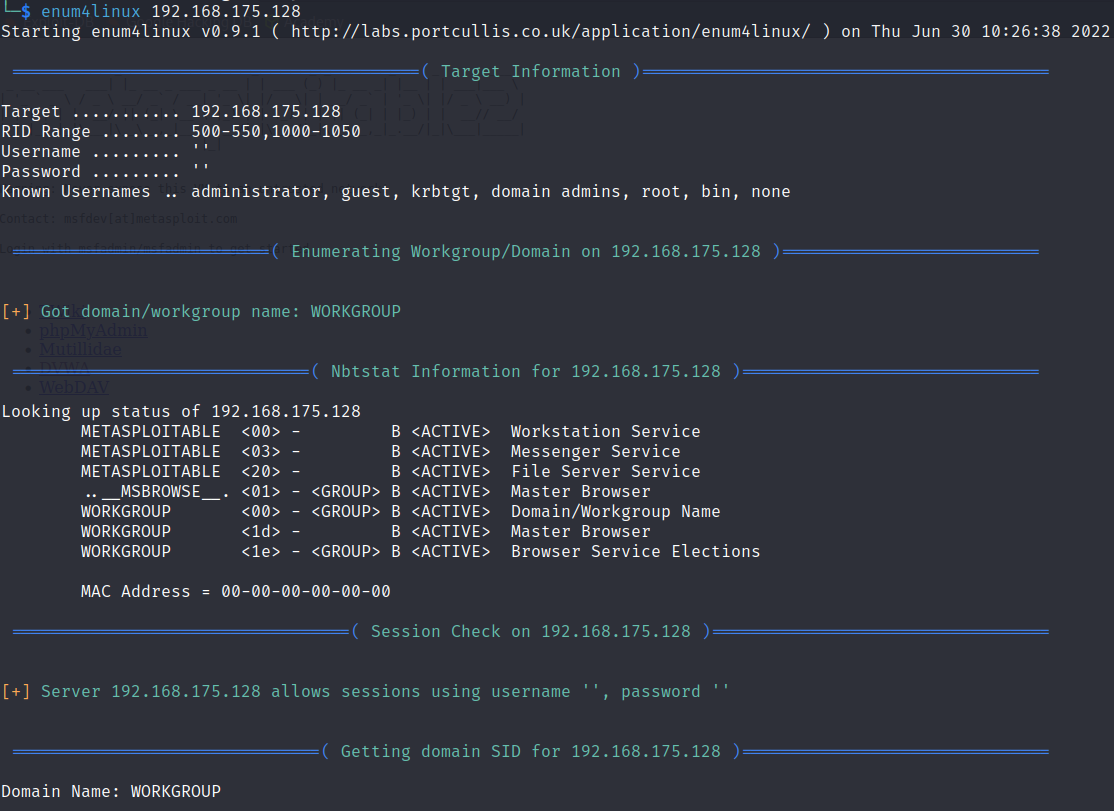Click the Password label line
The width and height of the screenshot is (1114, 811).
105,171
